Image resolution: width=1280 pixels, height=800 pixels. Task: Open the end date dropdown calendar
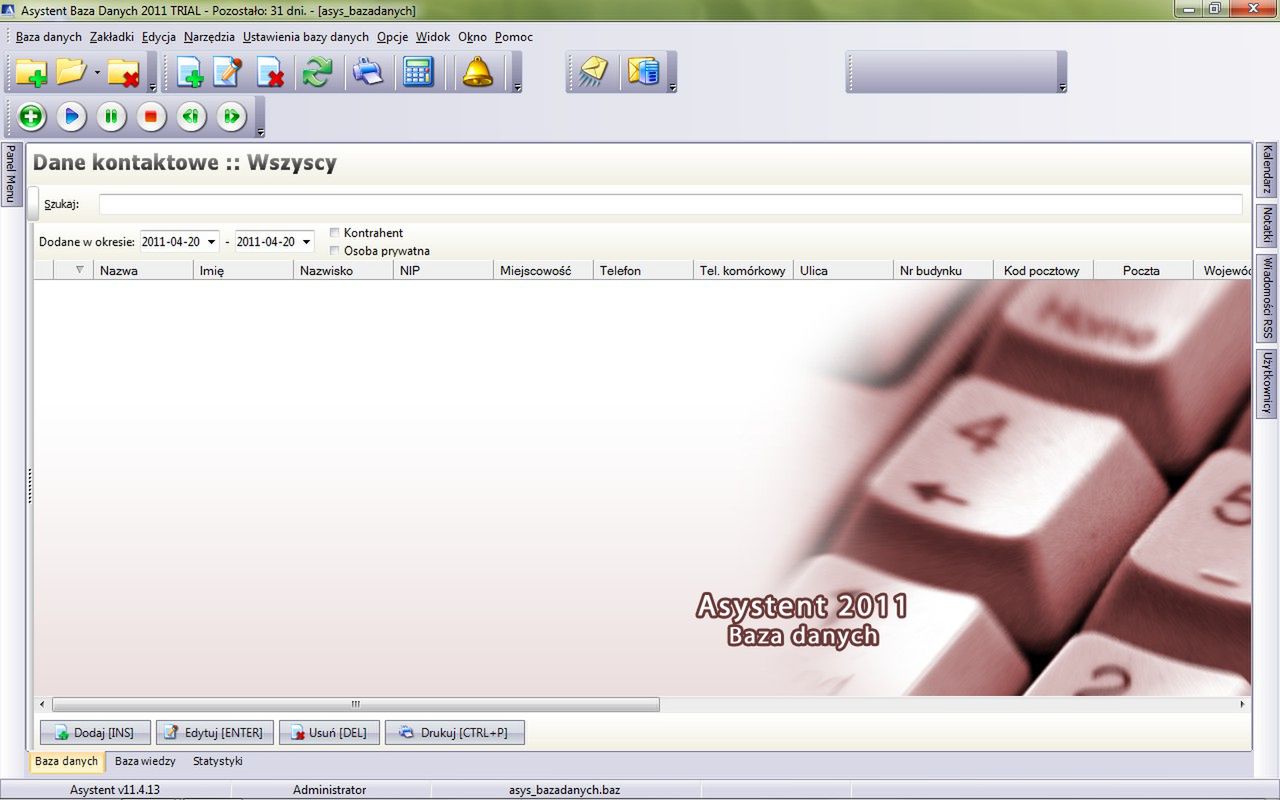[306, 242]
